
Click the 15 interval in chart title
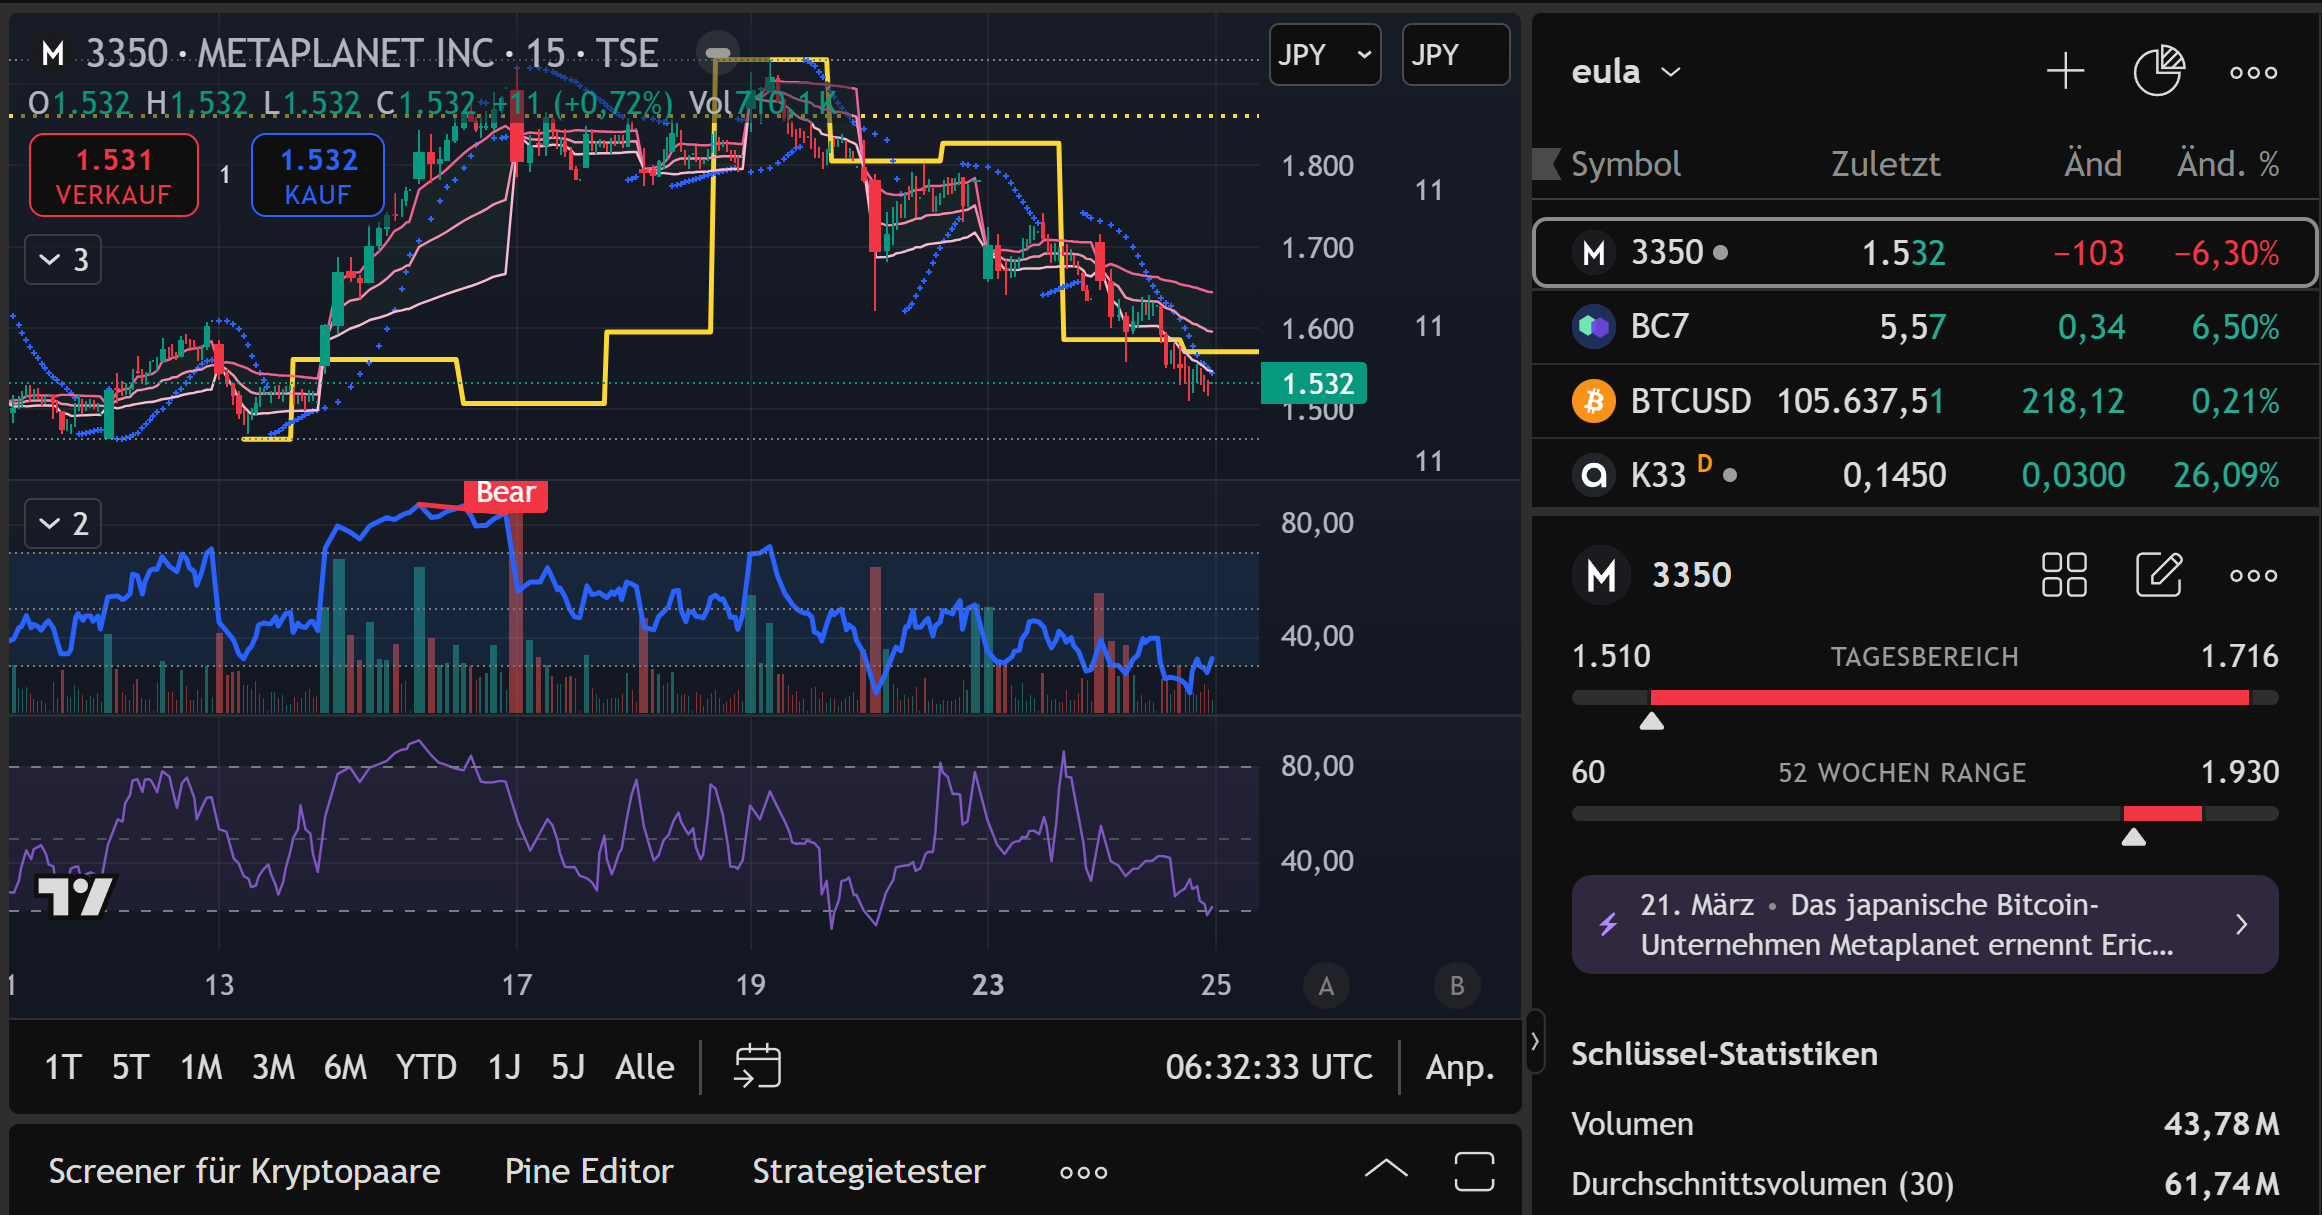coord(546,53)
